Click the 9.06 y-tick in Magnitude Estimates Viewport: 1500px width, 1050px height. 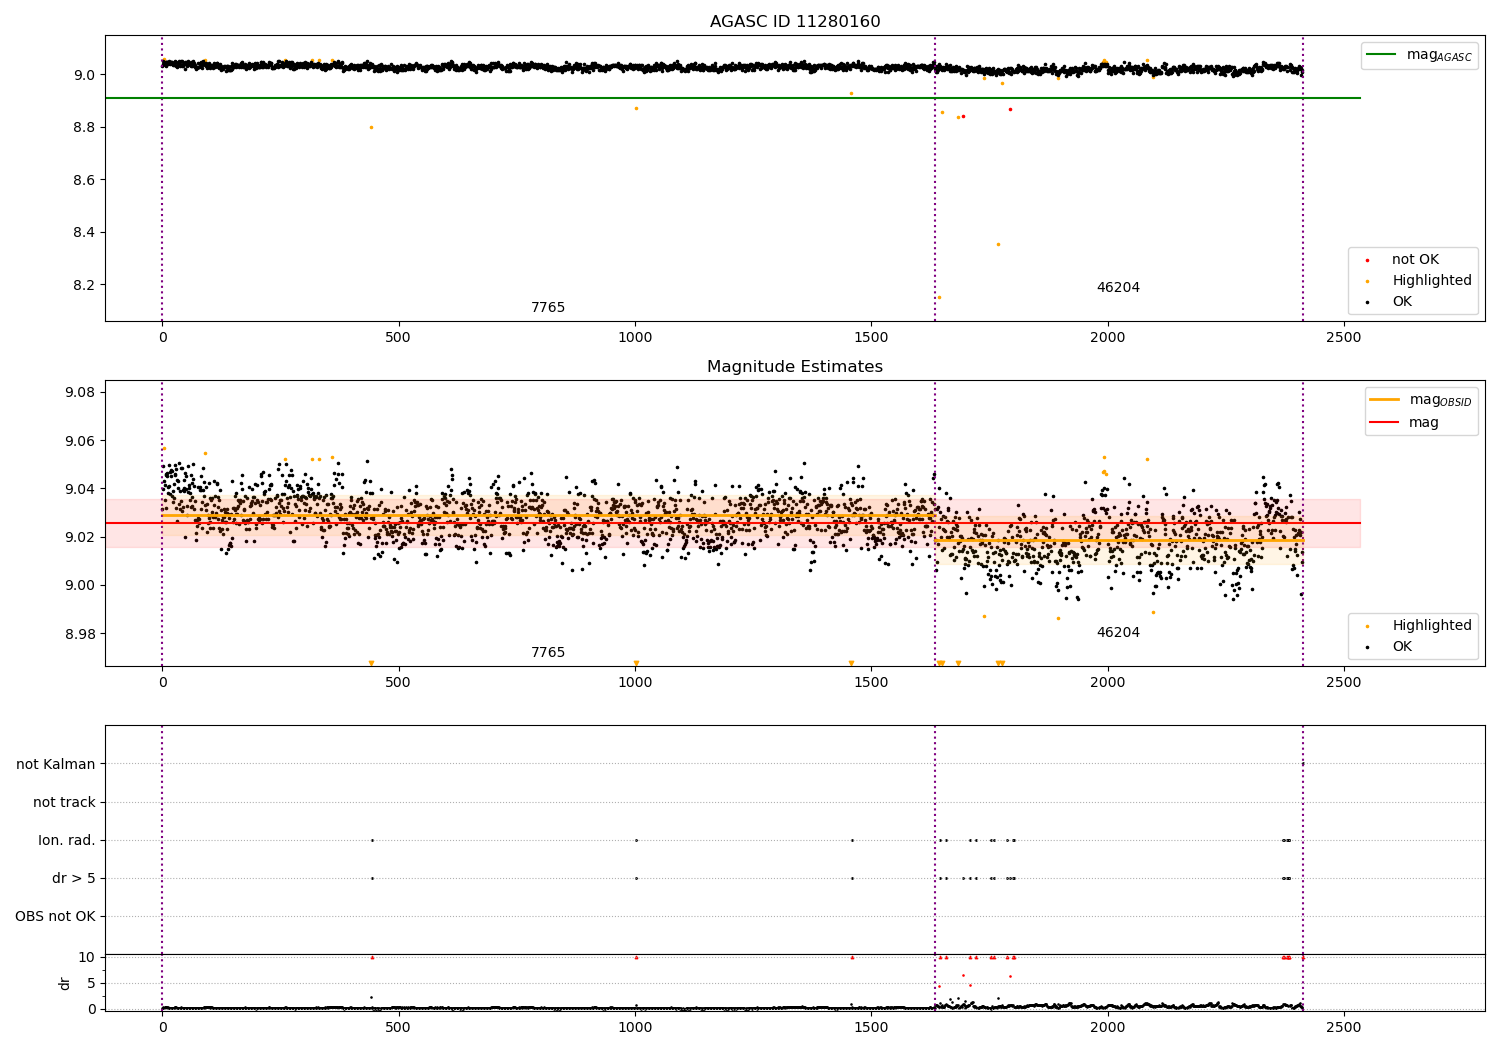(81, 441)
